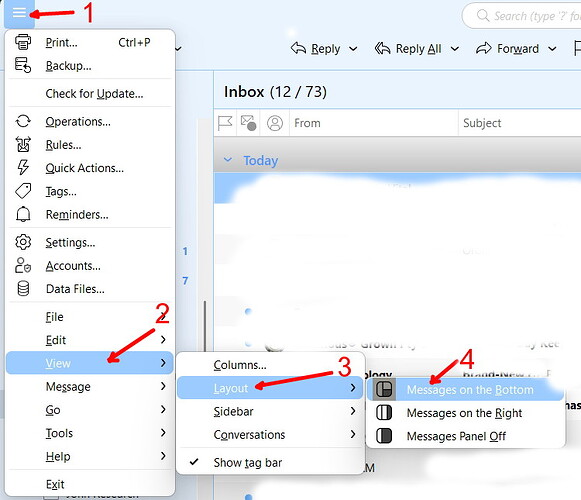Click the Reply button
581x500 pixels.
(316, 49)
